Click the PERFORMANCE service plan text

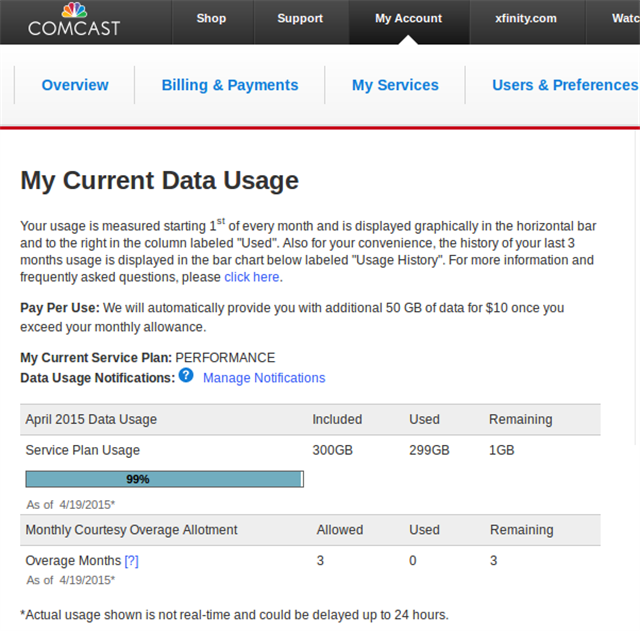(x=225, y=358)
